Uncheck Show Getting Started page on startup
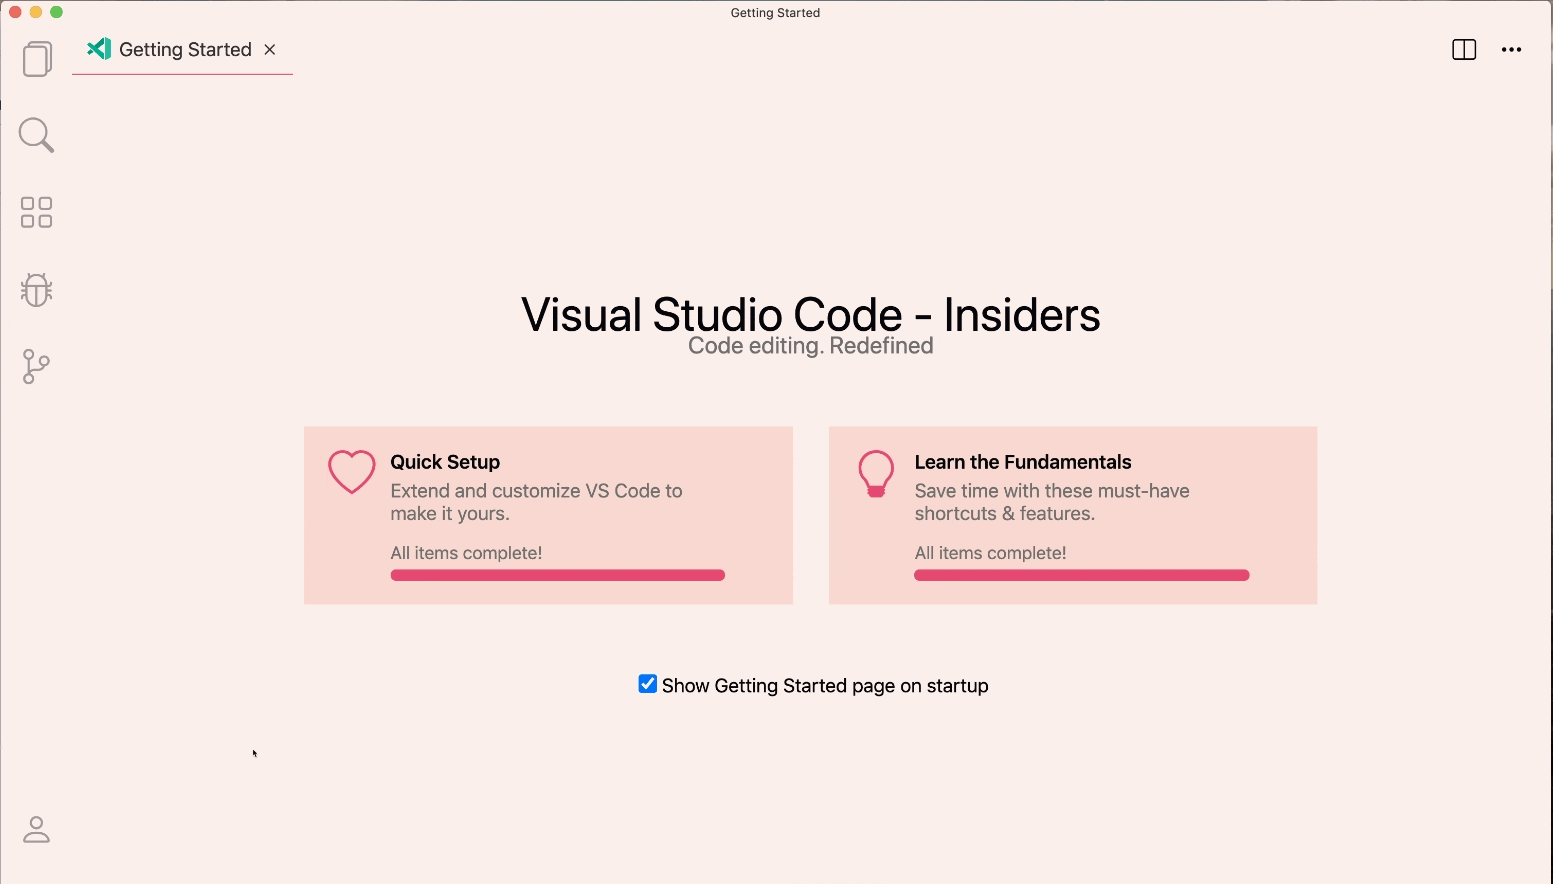 click(x=648, y=684)
